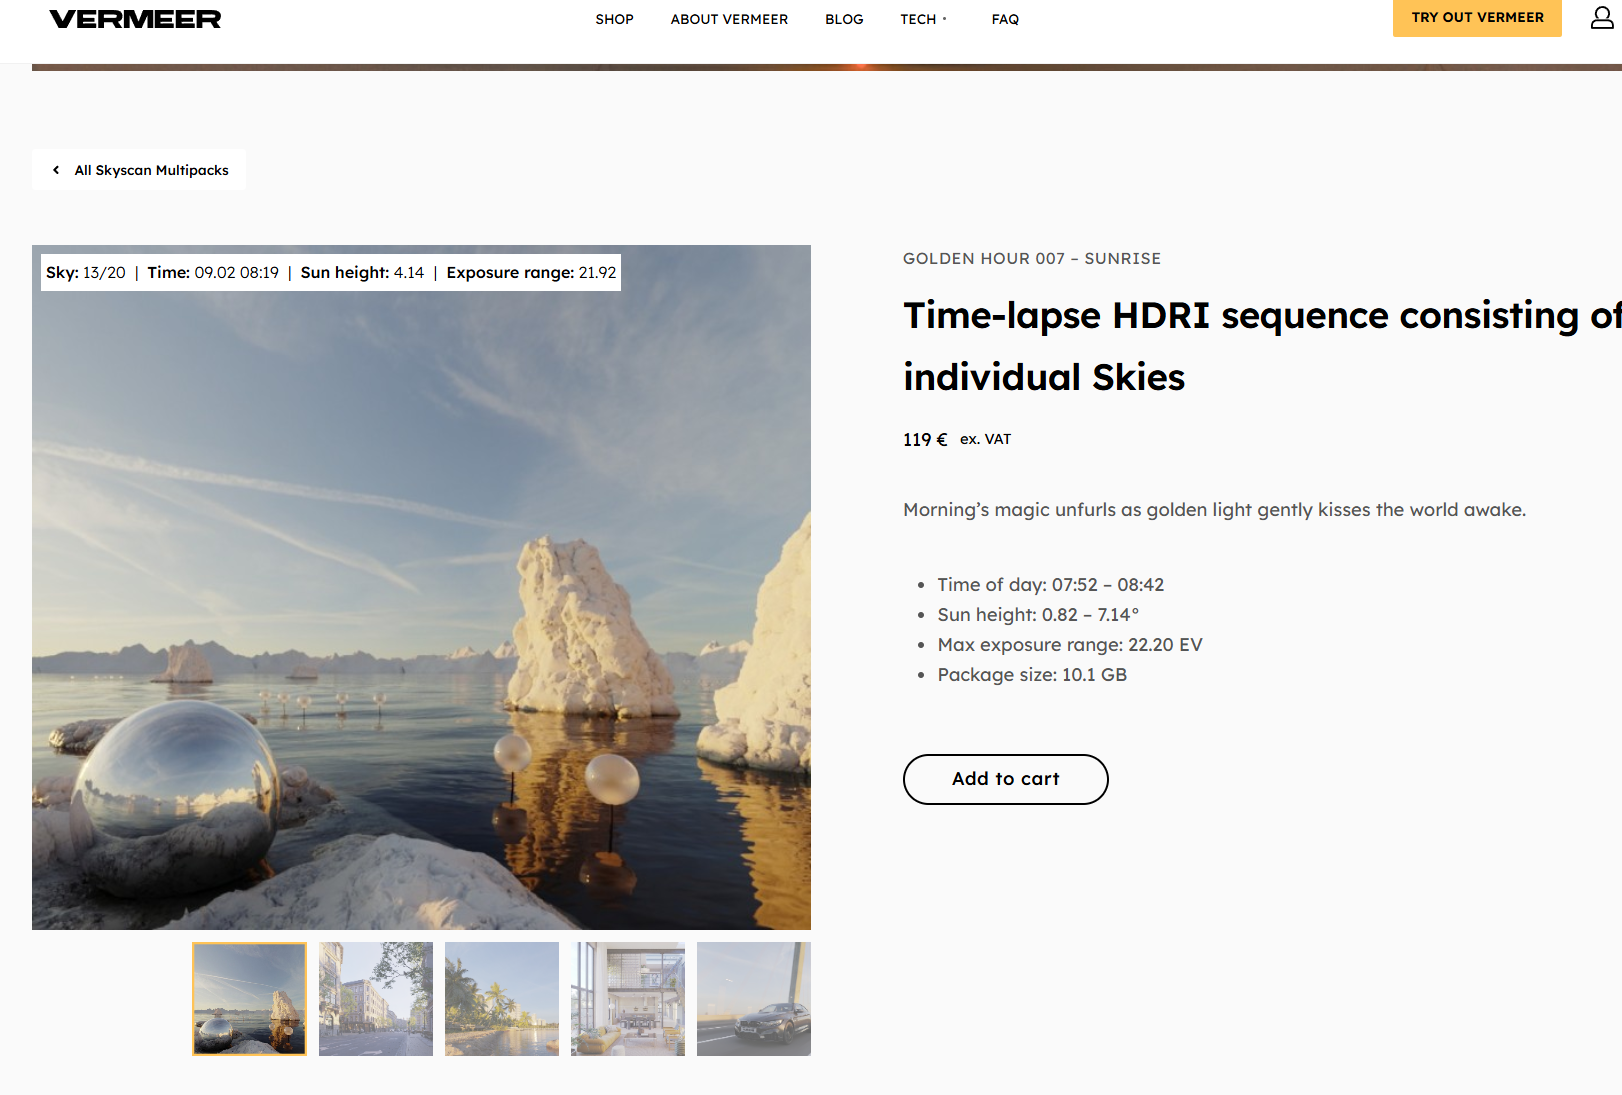
Task: Click the Sky 13/20 info overlay
Action: 331,272
